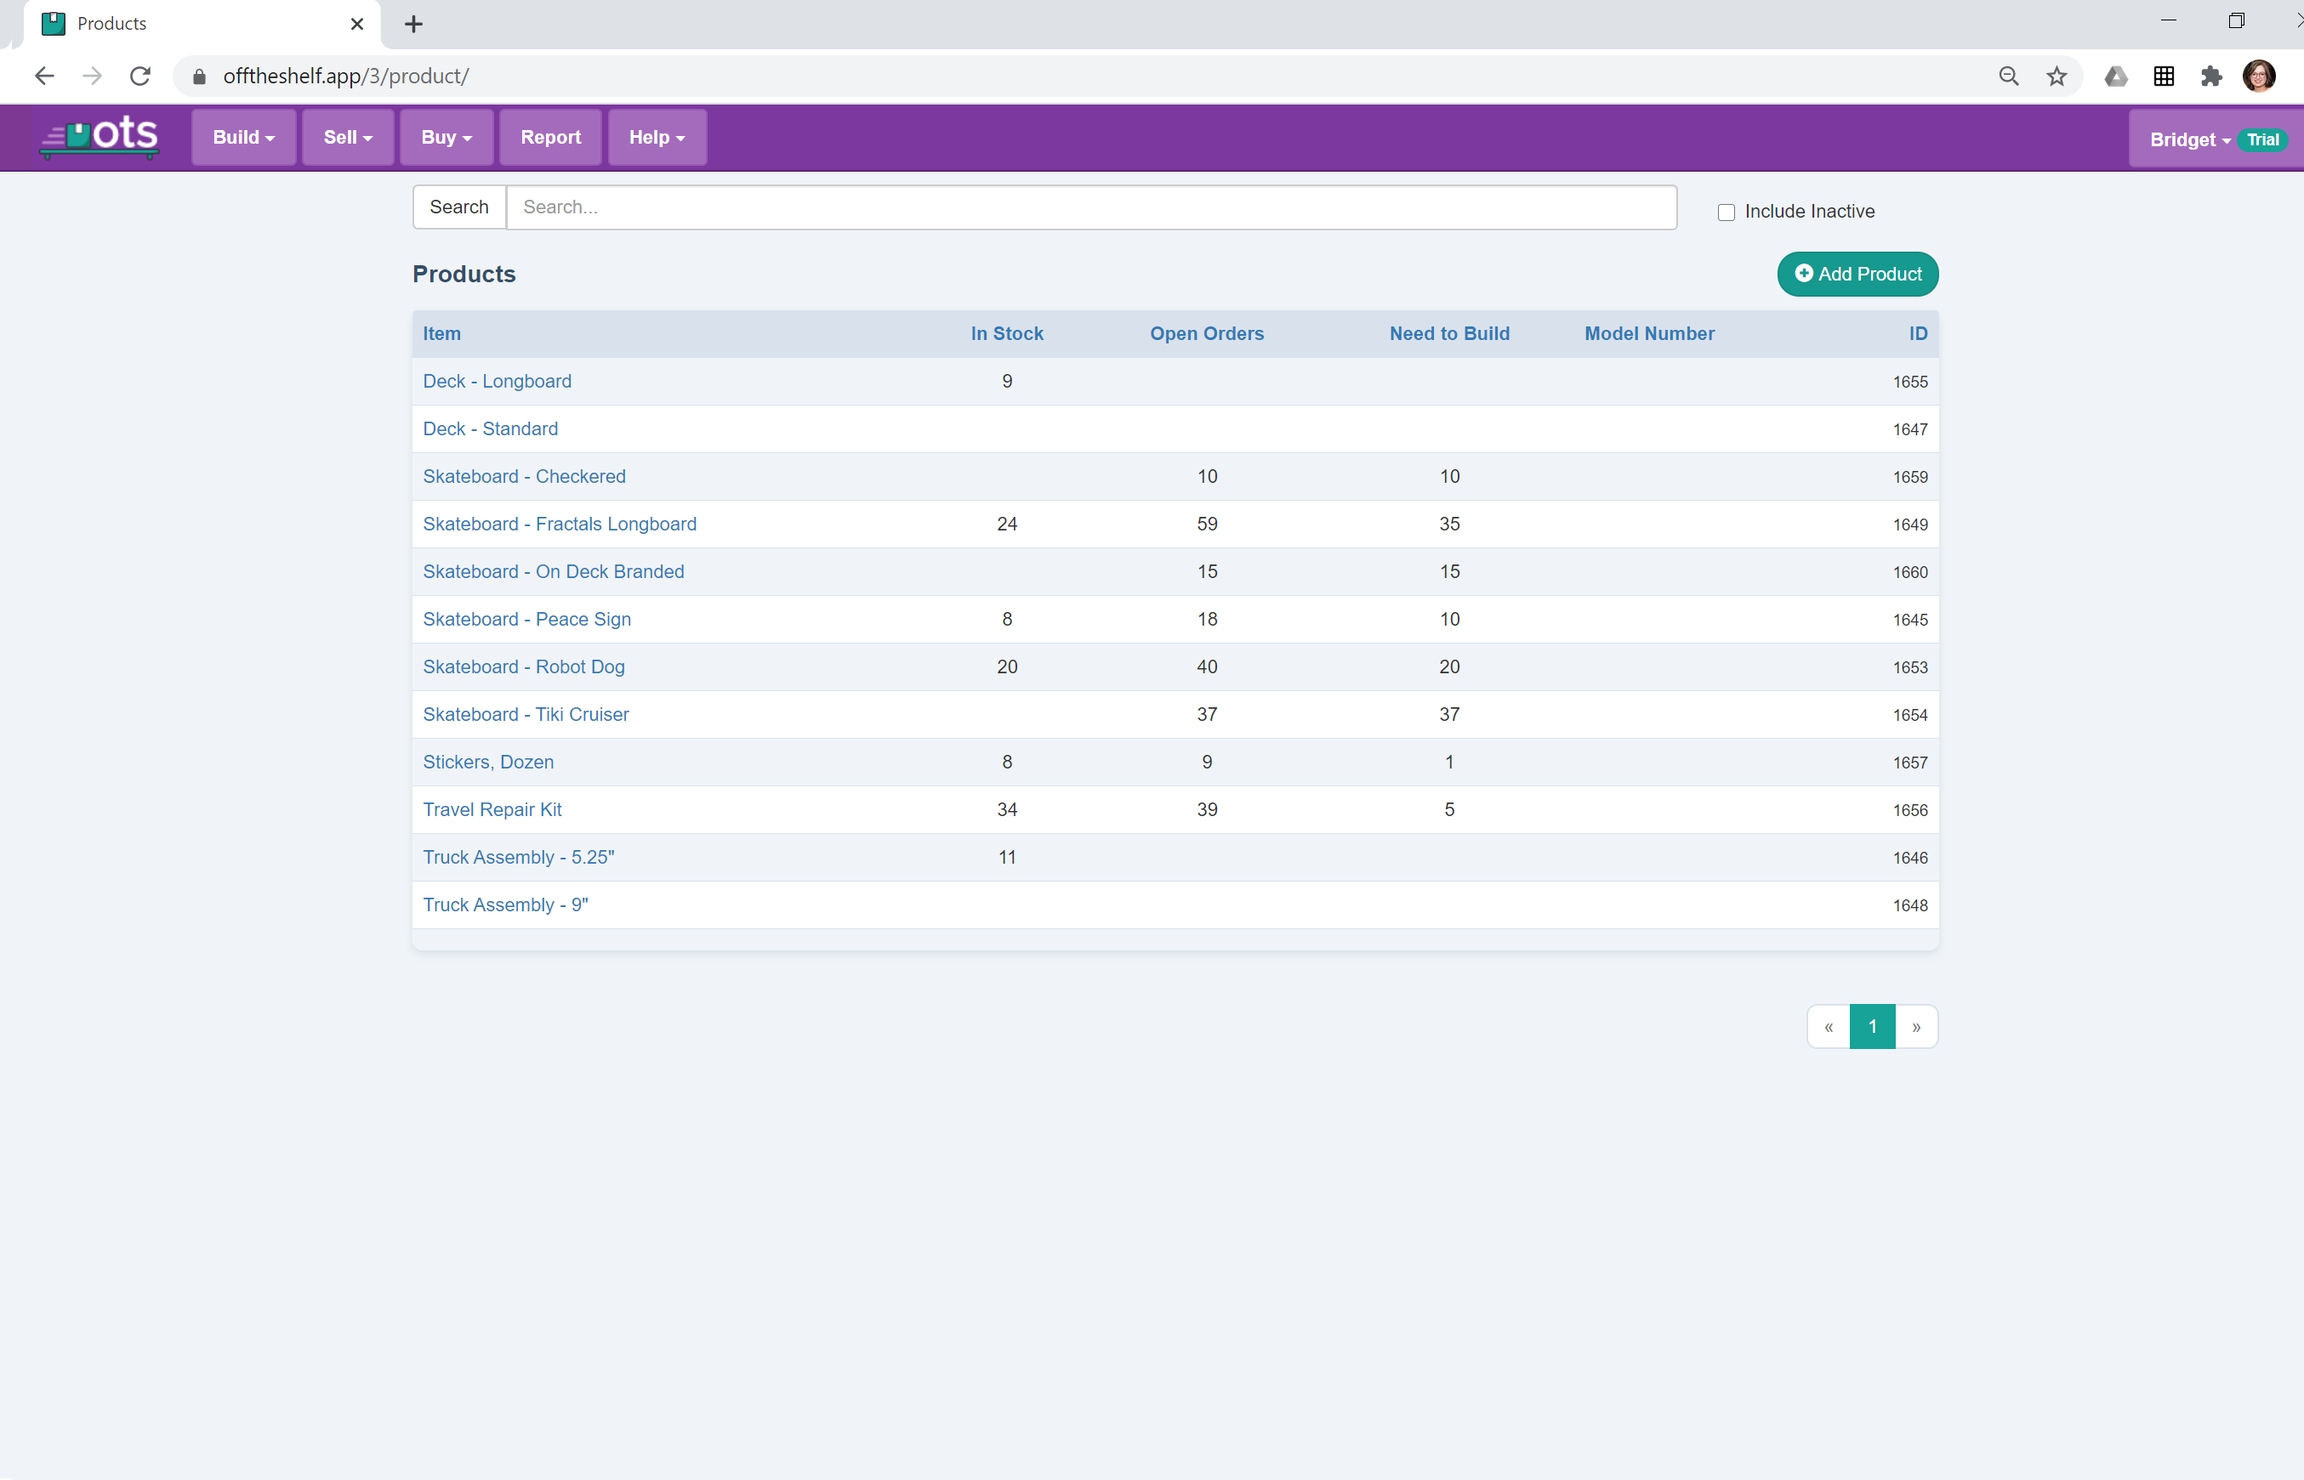
Task: Expand the Build dropdown menu
Action: (243, 138)
